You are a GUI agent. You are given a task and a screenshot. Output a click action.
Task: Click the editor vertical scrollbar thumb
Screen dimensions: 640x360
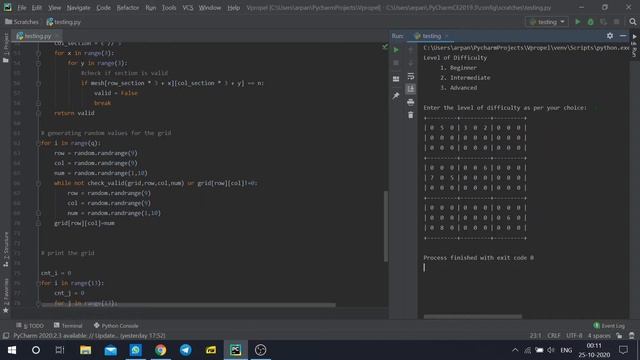click(386, 226)
